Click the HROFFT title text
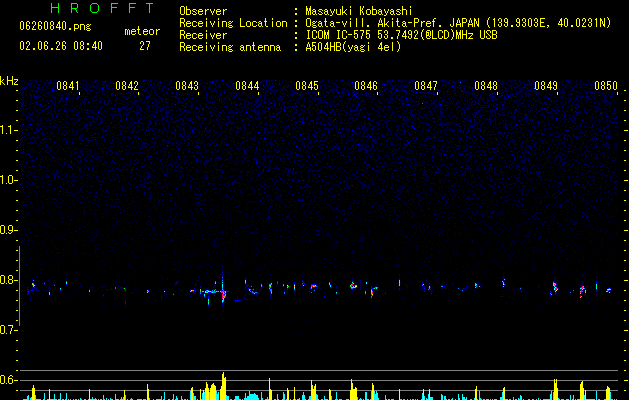Viewport: 629px width, 400px height. click(x=102, y=8)
